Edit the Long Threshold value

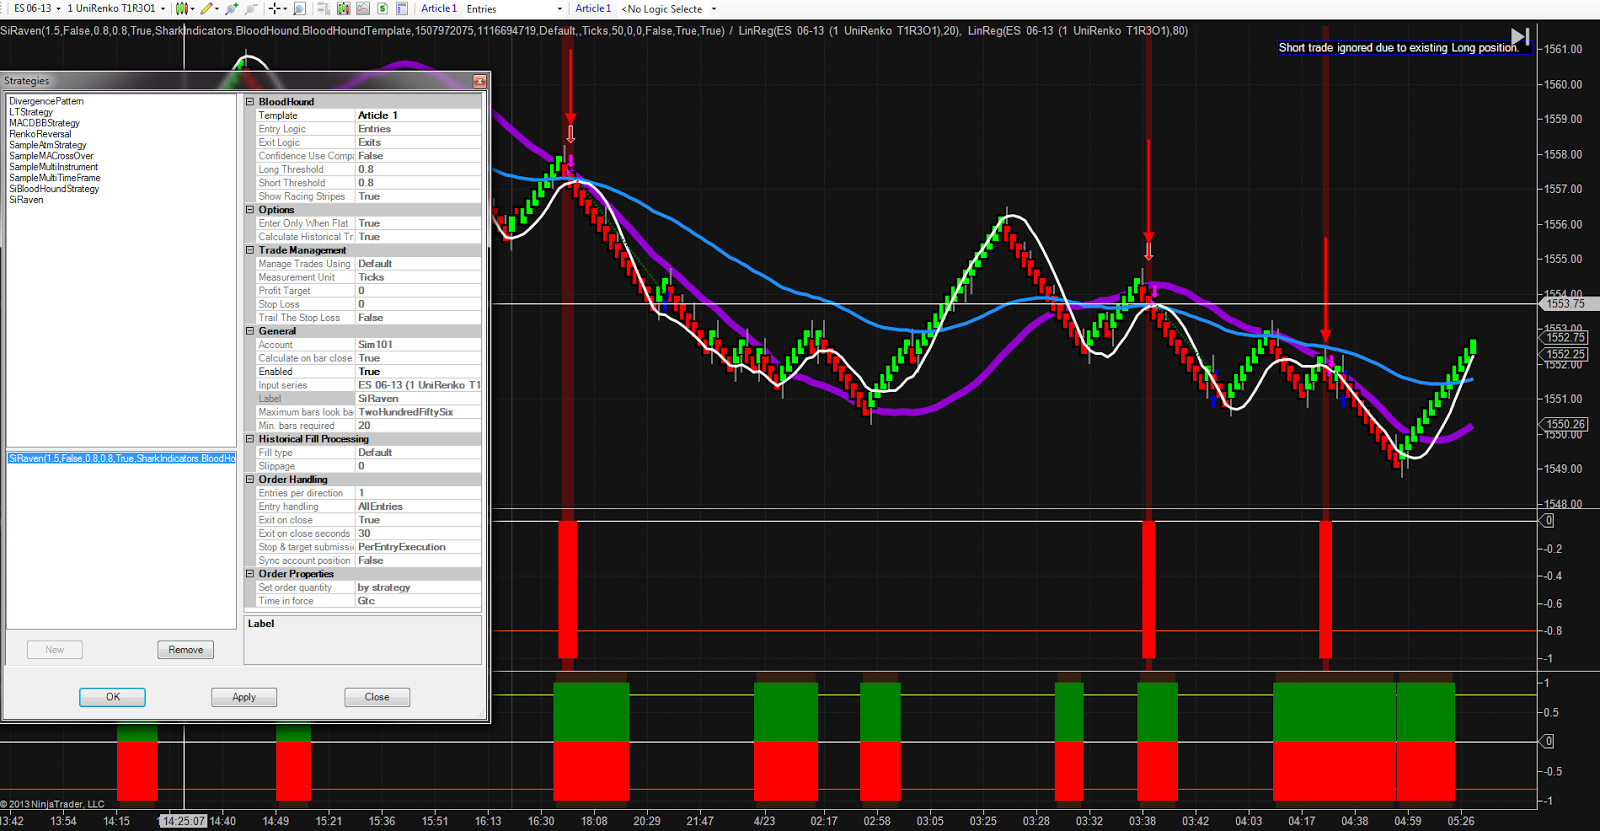tap(418, 169)
